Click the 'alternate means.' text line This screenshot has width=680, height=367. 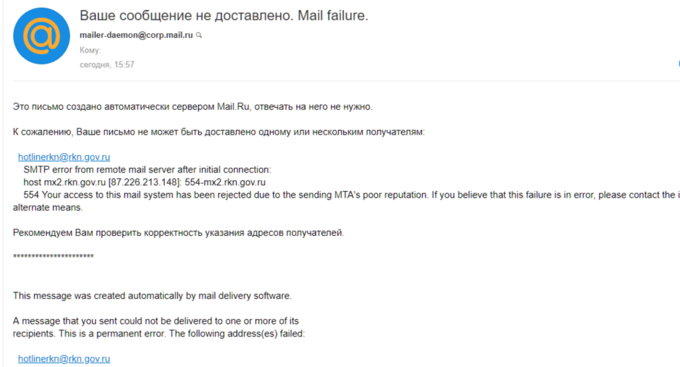coord(48,207)
